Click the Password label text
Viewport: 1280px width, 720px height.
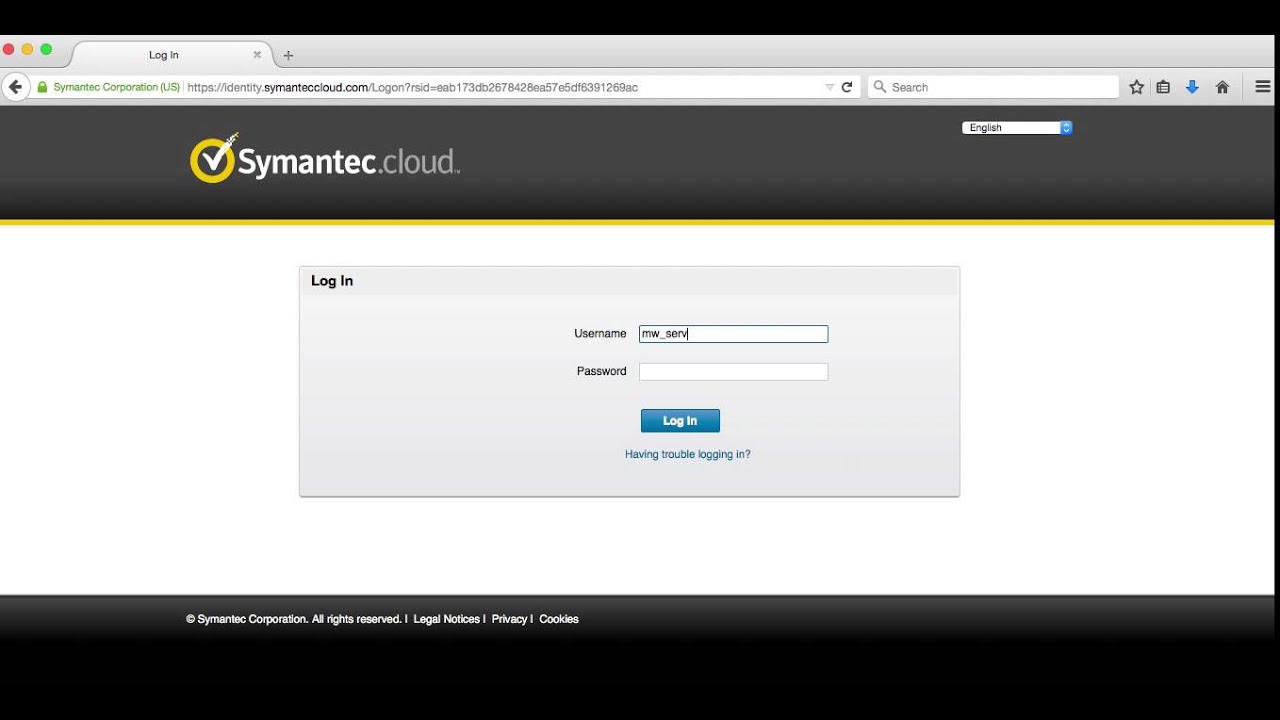pyautogui.click(x=601, y=371)
